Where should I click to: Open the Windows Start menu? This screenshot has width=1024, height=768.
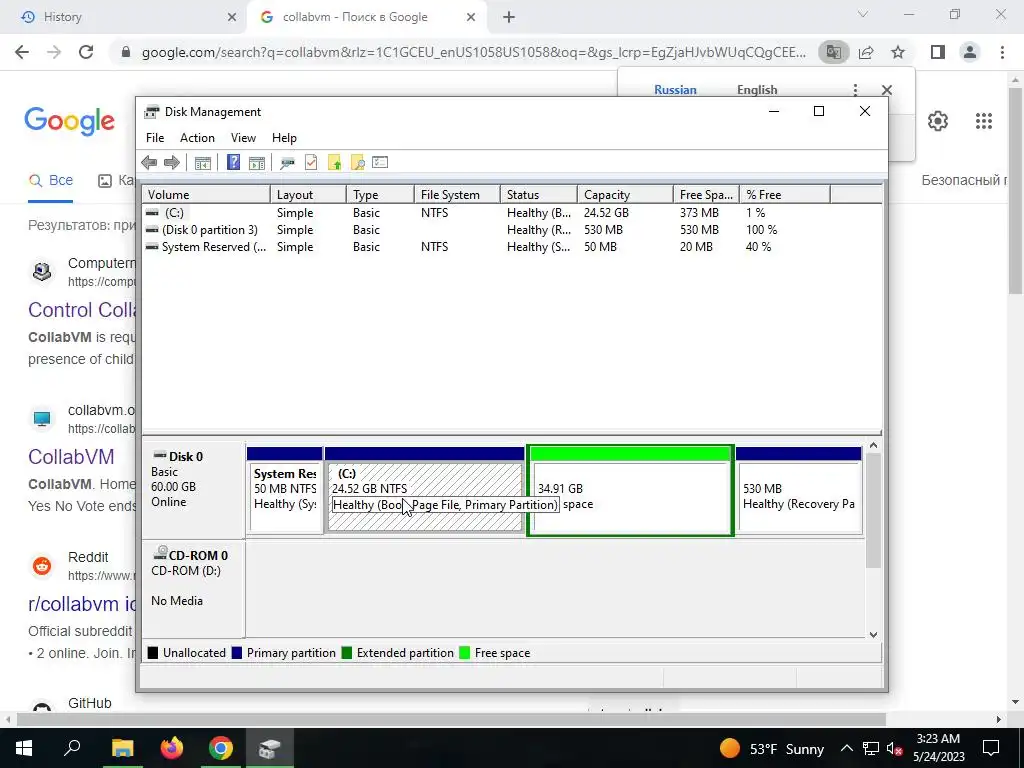coord(24,748)
